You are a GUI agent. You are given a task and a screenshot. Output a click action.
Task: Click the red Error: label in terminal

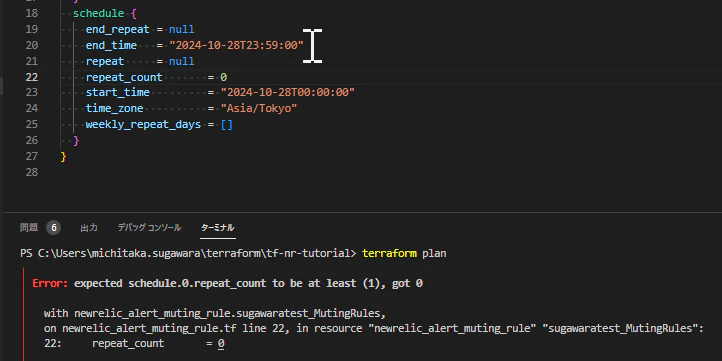point(50,283)
